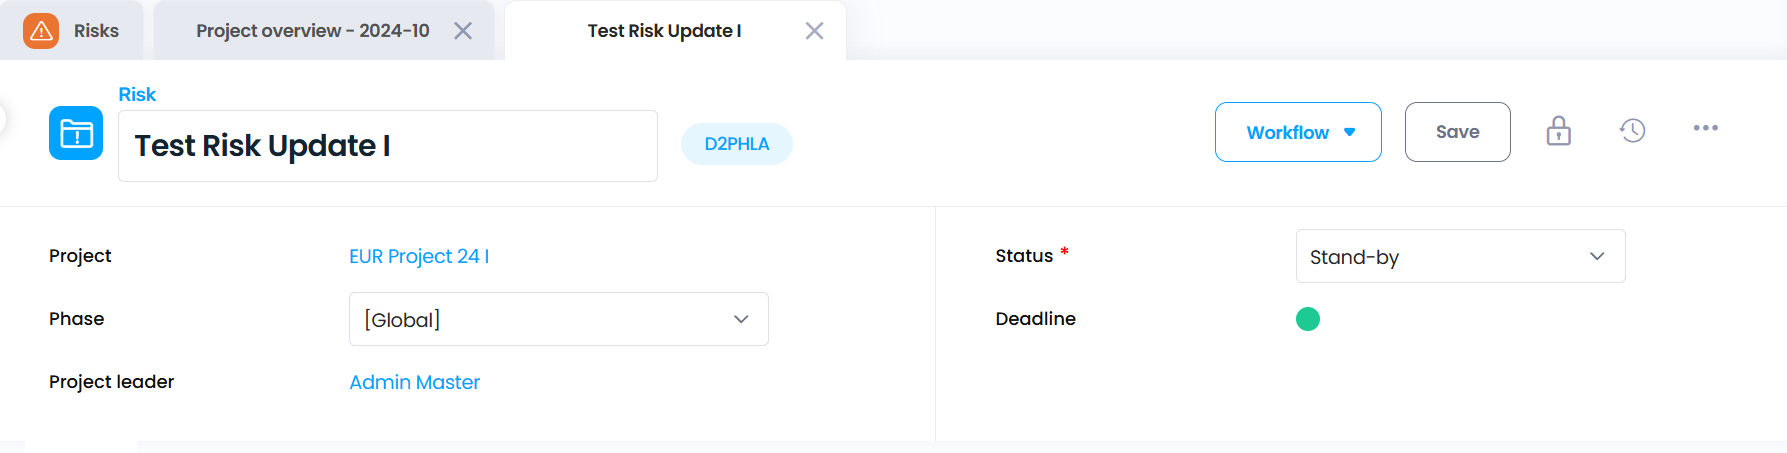
Task: Close the Project overview - 2024-10 tab
Action: click(x=463, y=31)
